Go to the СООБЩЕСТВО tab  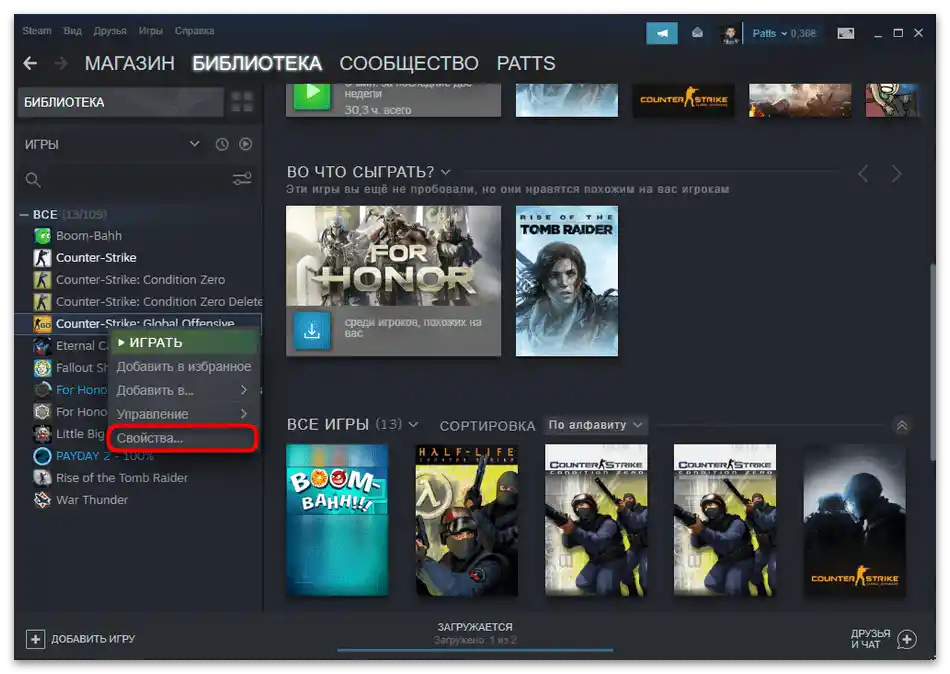pyautogui.click(x=409, y=63)
